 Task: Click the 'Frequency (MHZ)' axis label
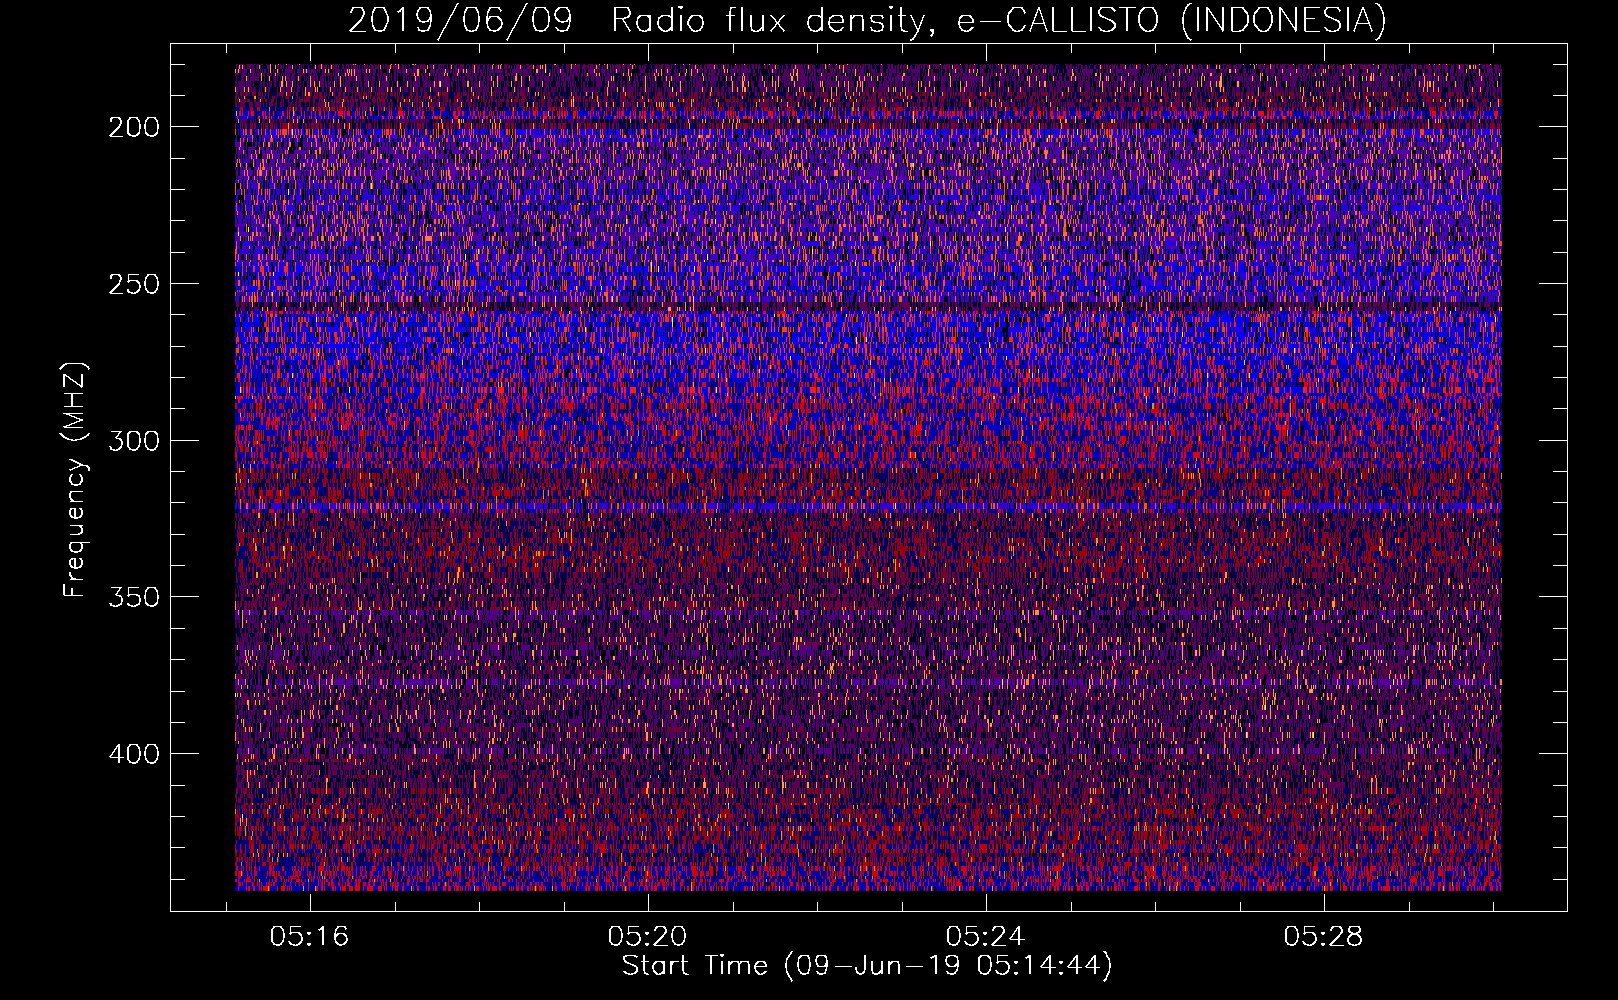point(75,479)
